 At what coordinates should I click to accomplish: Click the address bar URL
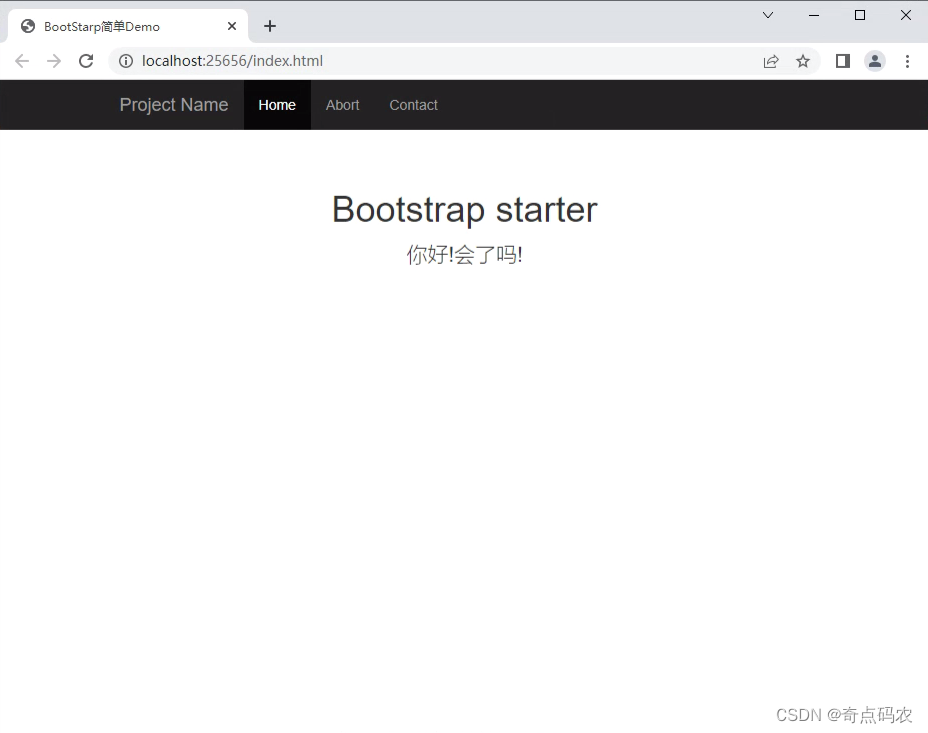pyautogui.click(x=233, y=61)
